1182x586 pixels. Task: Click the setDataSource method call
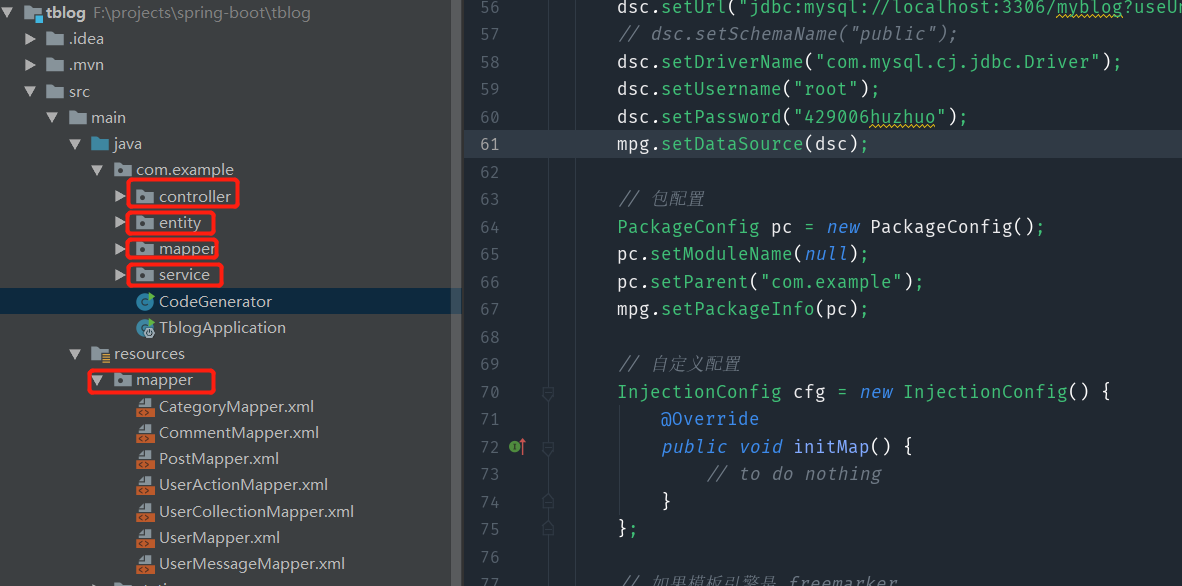(732, 143)
